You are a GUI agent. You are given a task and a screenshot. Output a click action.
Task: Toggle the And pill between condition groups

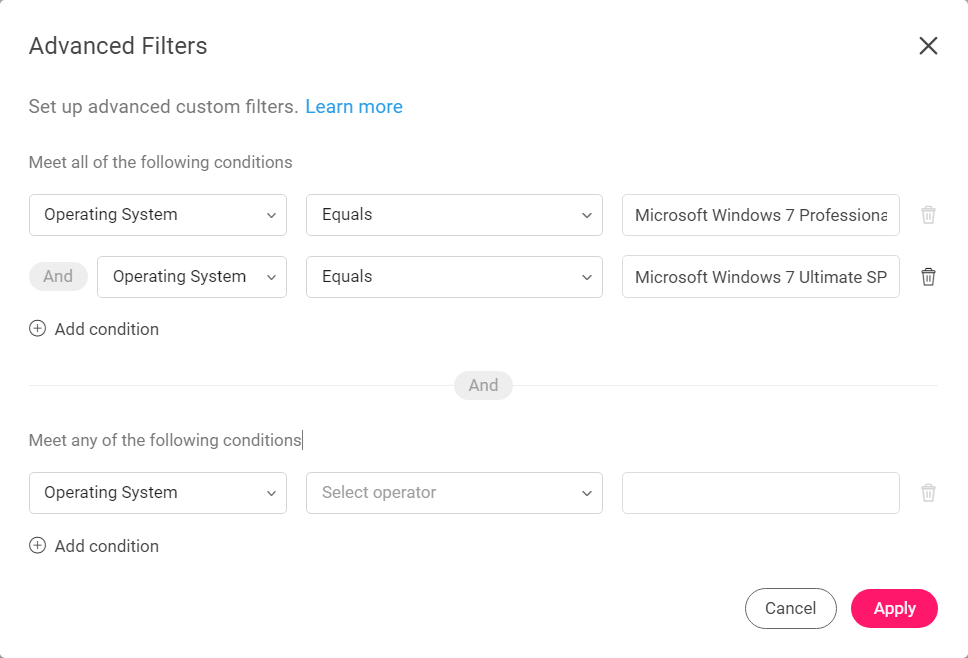483,385
